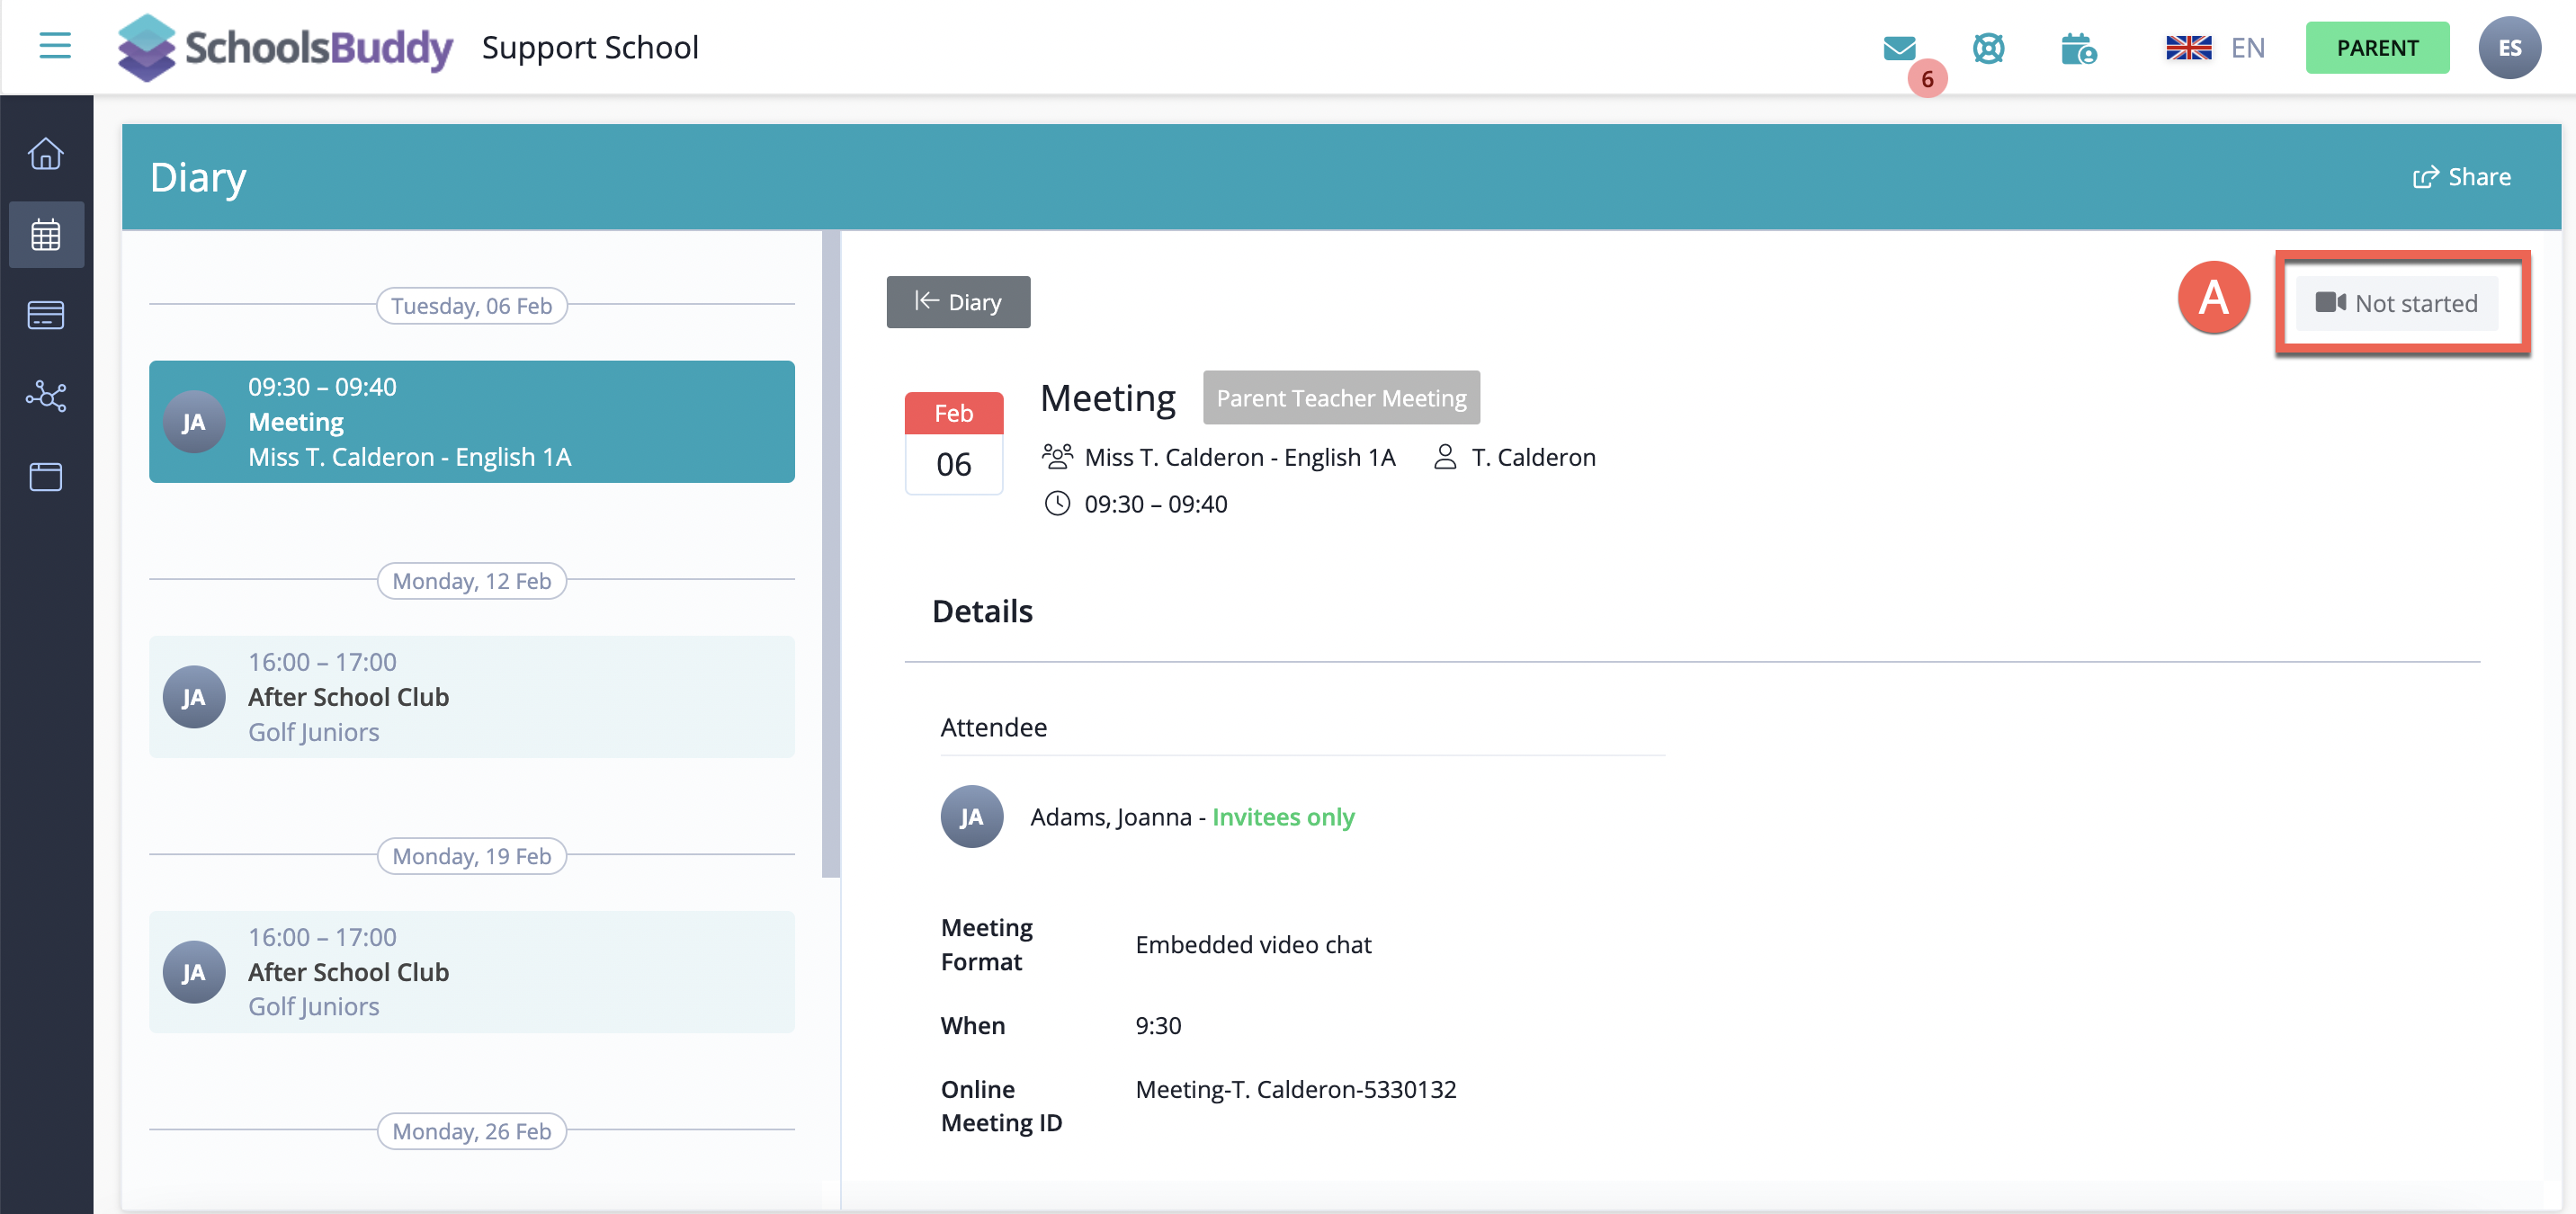Select the bottom browser-window icon in sidebar
Viewport: 2576px width, 1214px height.
pyautogui.click(x=46, y=477)
